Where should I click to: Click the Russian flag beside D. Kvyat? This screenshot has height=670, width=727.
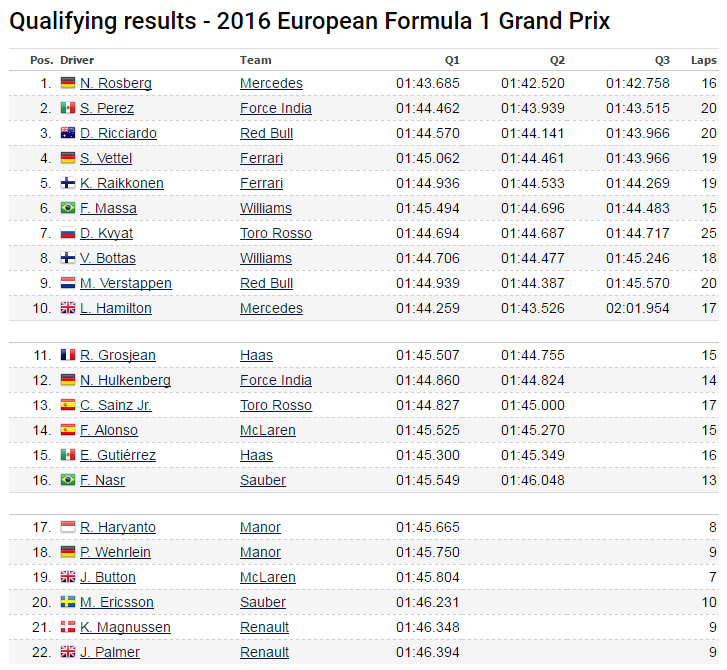pos(68,234)
